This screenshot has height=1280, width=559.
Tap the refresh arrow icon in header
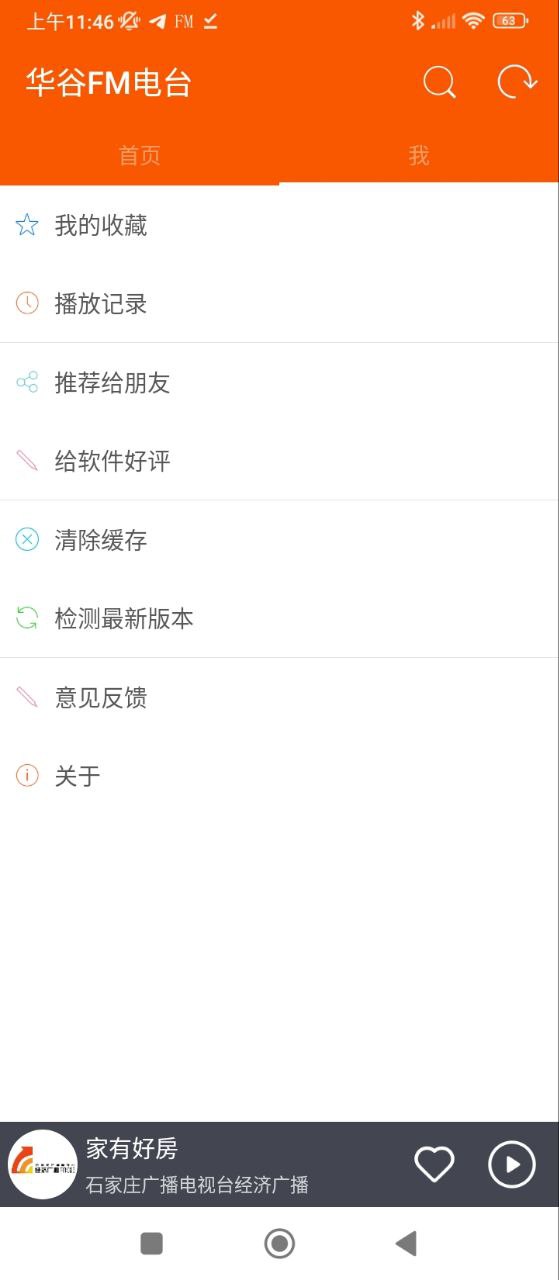pyautogui.click(x=517, y=82)
